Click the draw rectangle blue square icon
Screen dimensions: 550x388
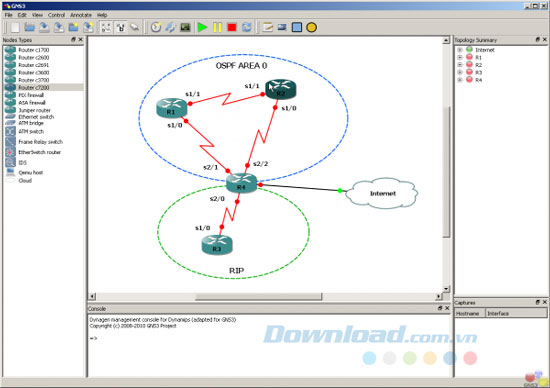point(297,27)
